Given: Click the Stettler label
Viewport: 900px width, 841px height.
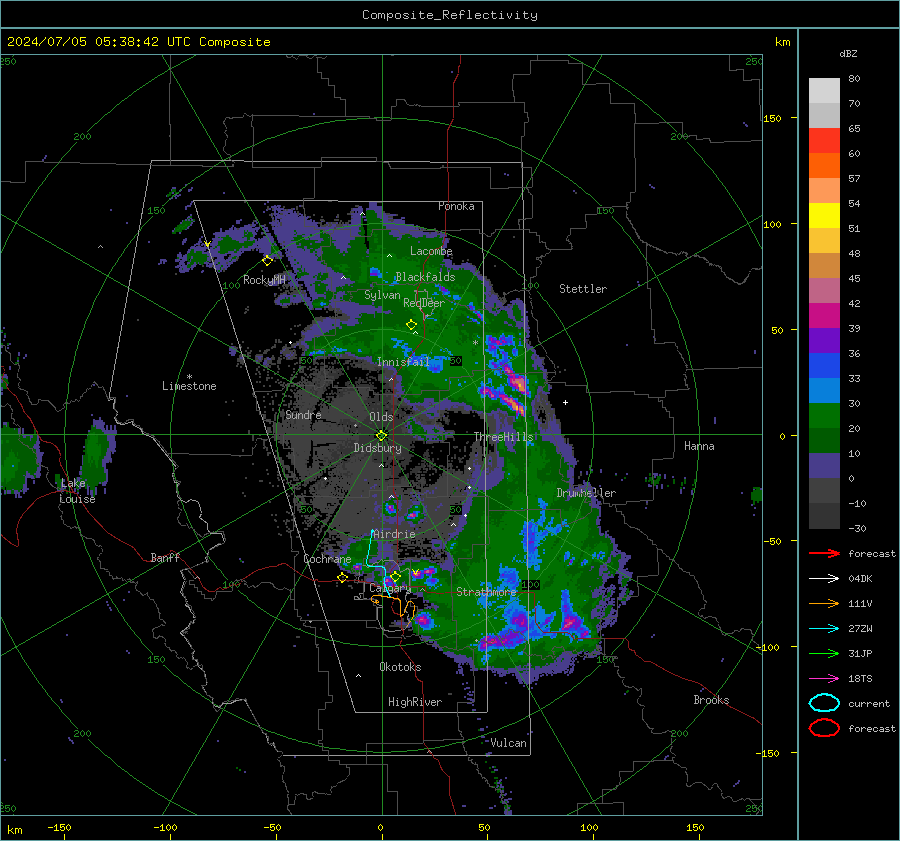Looking at the screenshot, I should pyautogui.click(x=583, y=289).
